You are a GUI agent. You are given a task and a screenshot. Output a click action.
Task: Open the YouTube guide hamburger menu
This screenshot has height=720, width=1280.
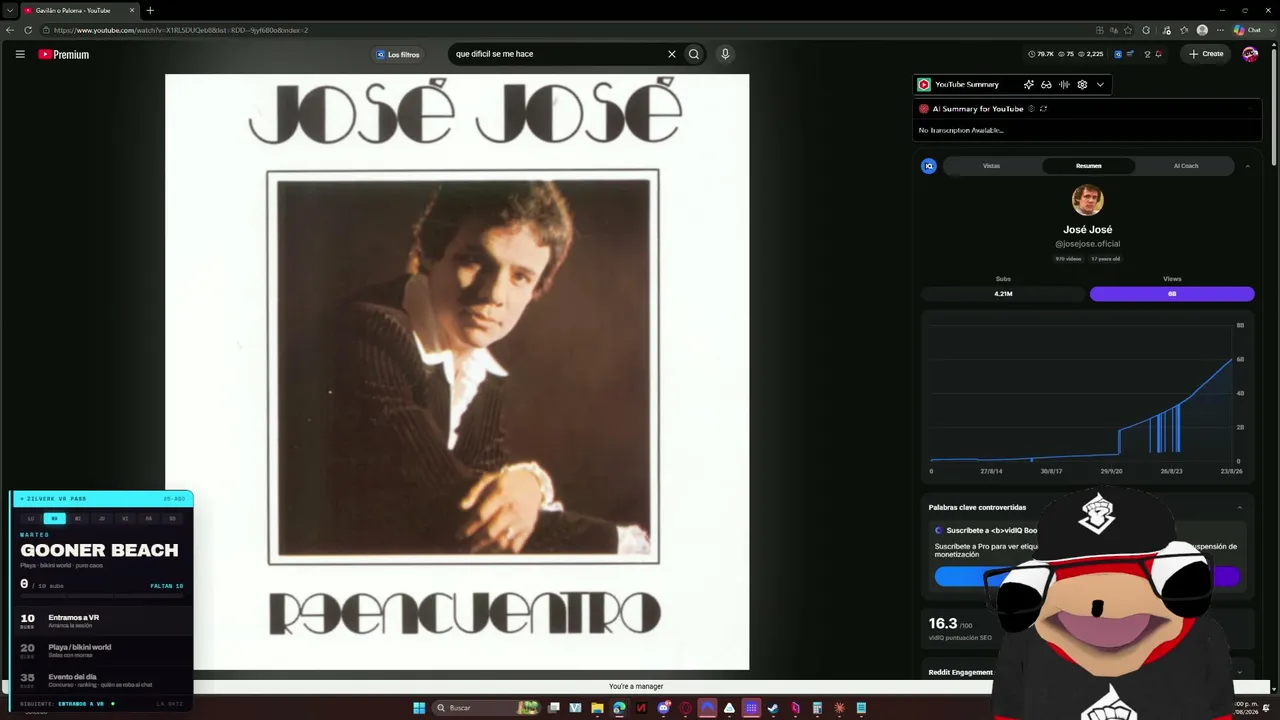point(20,54)
